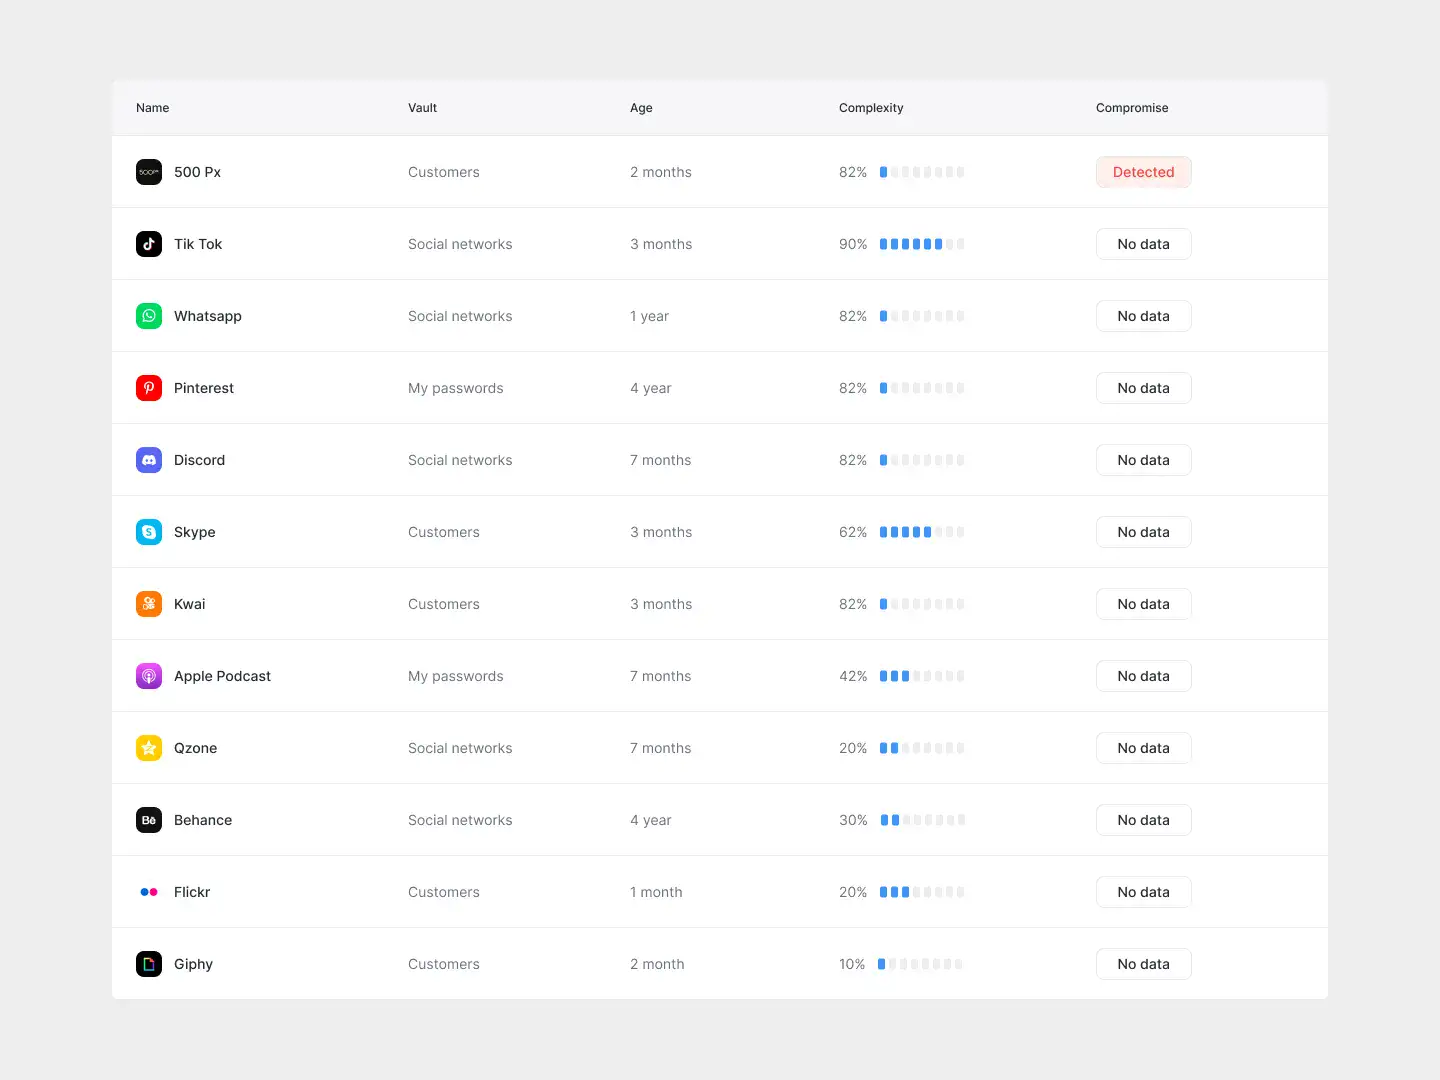Click No data button in Giphy row
This screenshot has height=1080, width=1440.
(x=1143, y=964)
